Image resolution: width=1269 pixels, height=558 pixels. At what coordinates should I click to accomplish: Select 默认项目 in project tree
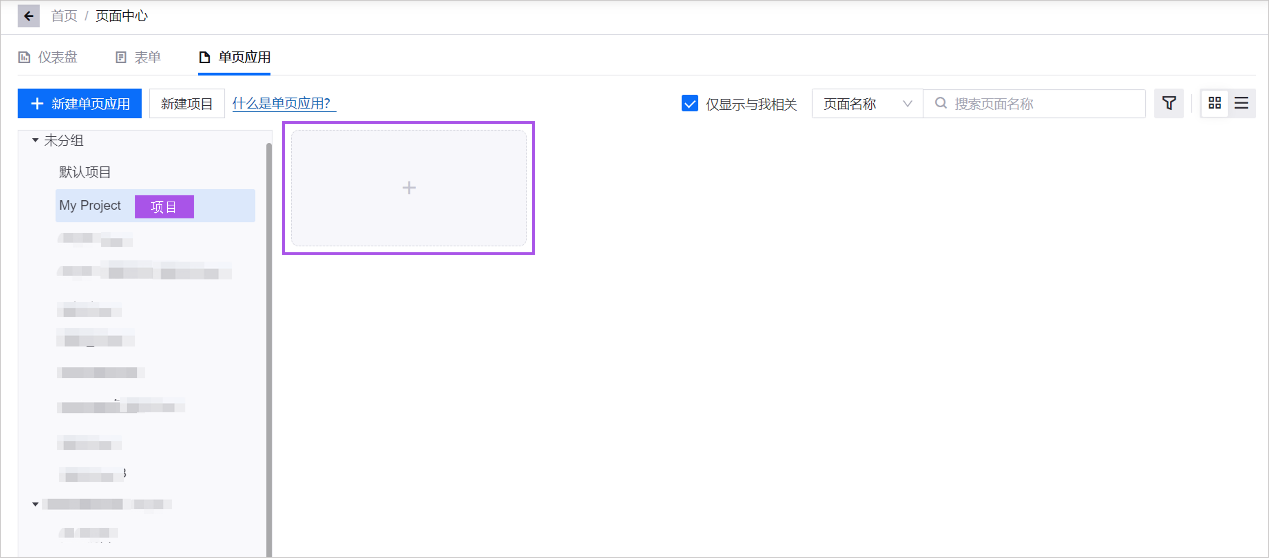(x=85, y=172)
